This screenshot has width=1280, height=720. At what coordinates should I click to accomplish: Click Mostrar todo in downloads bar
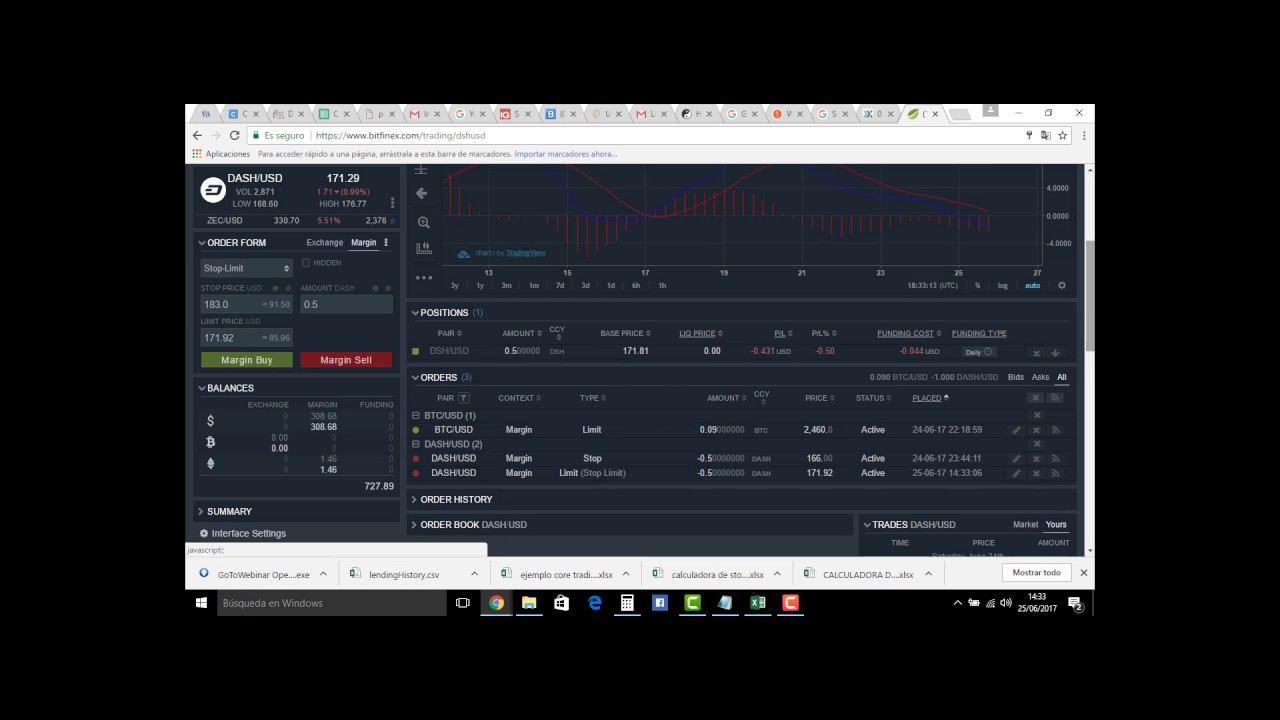[x=1037, y=573]
